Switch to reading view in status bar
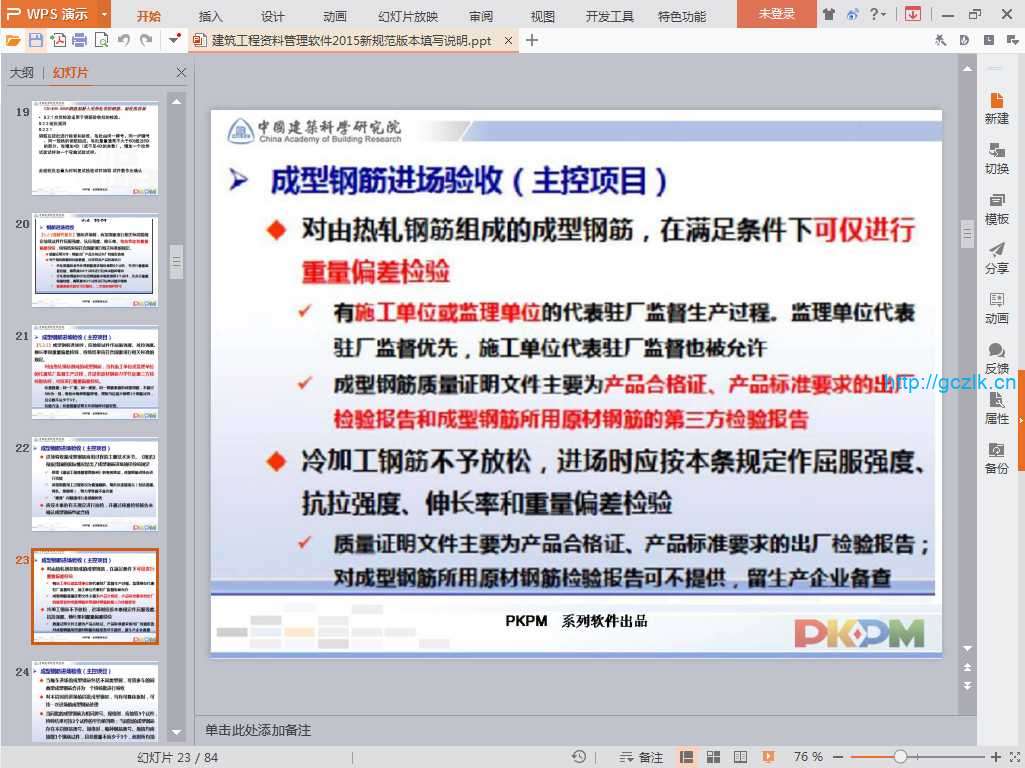Screen dimensions: 1025x768 [737, 757]
